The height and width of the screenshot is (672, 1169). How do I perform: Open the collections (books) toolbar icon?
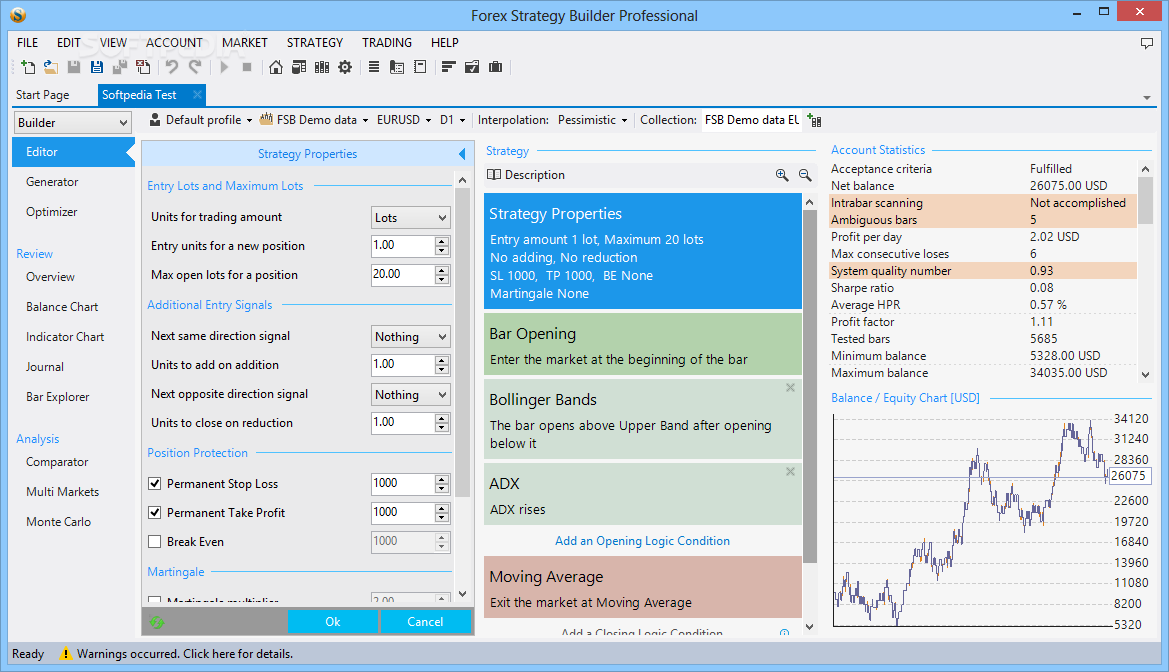(x=322, y=67)
